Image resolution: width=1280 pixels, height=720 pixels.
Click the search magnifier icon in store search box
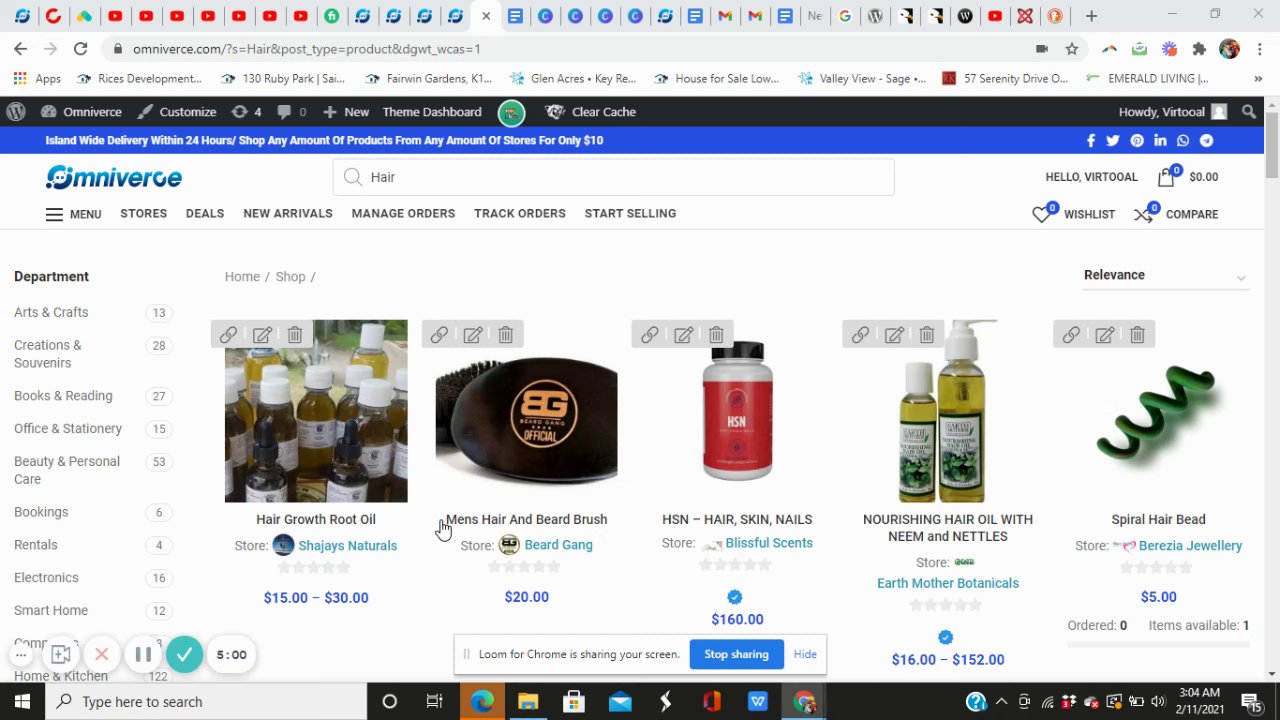(x=352, y=177)
